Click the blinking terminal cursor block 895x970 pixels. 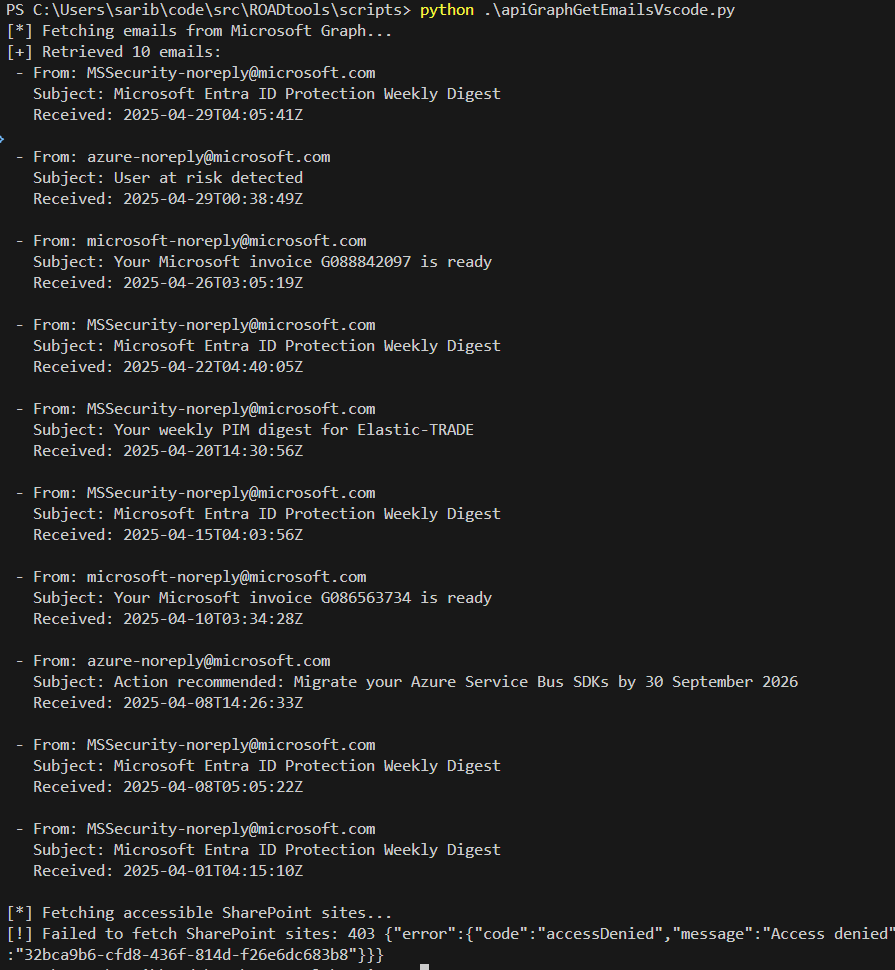(424, 967)
